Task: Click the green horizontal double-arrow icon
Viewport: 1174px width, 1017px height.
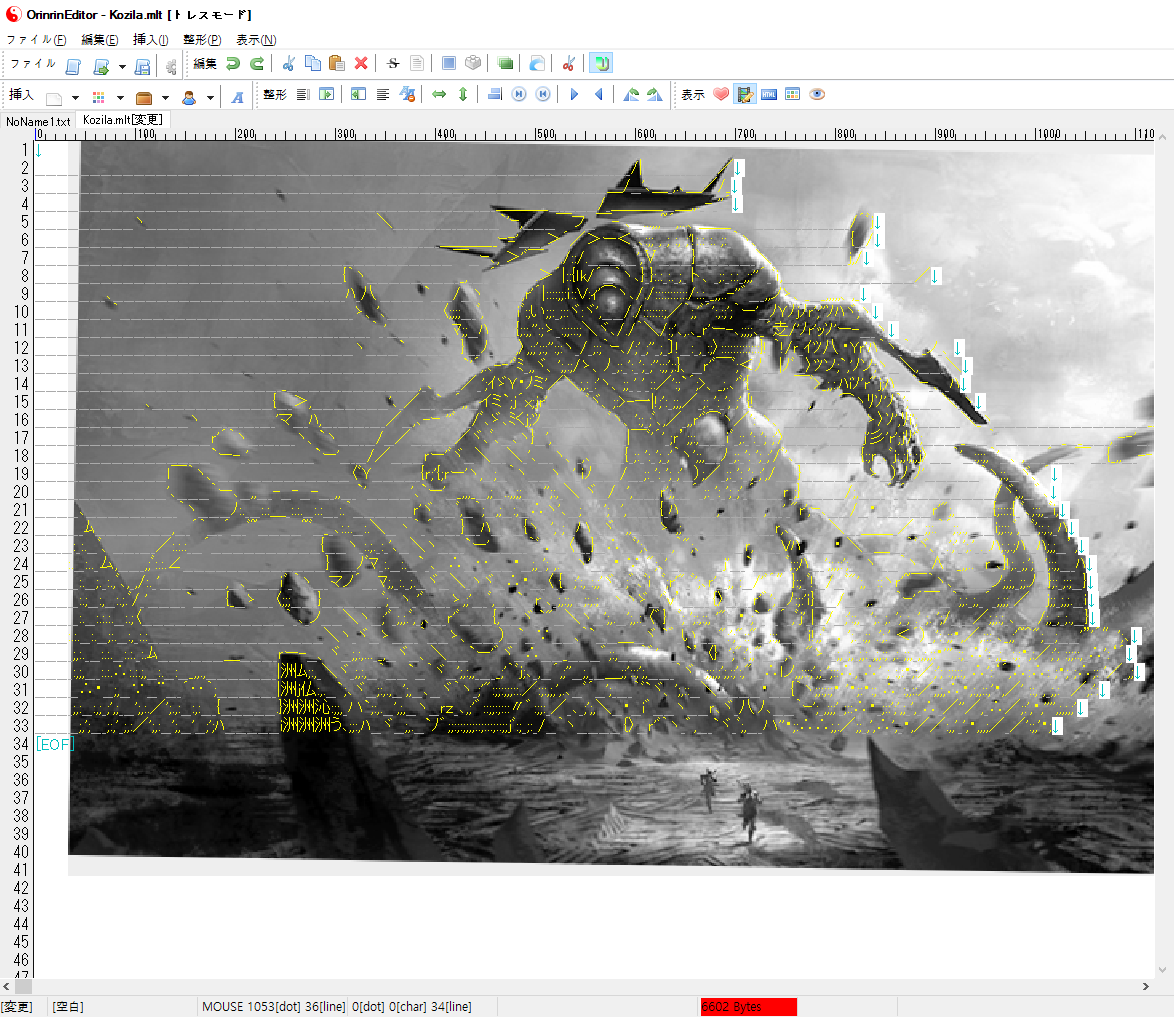Action: [438, 95]
